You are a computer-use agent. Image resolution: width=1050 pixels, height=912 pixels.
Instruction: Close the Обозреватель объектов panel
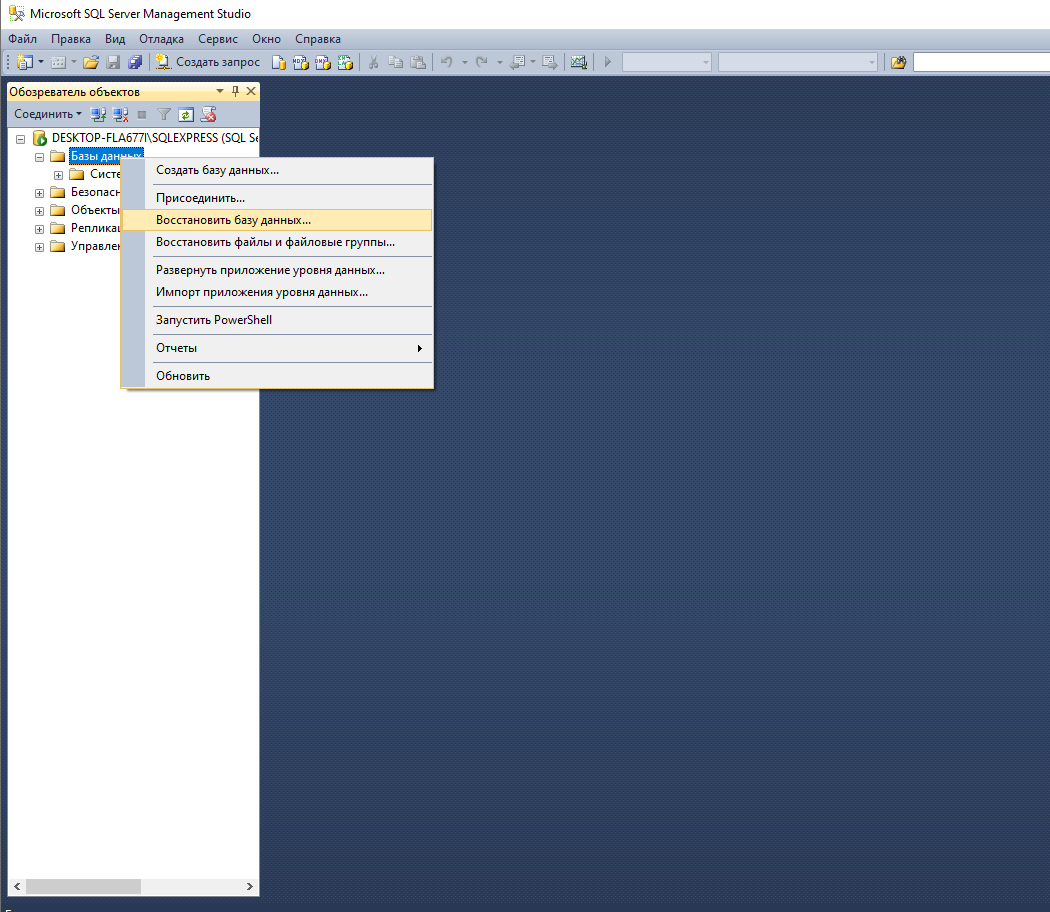[251, 91]
